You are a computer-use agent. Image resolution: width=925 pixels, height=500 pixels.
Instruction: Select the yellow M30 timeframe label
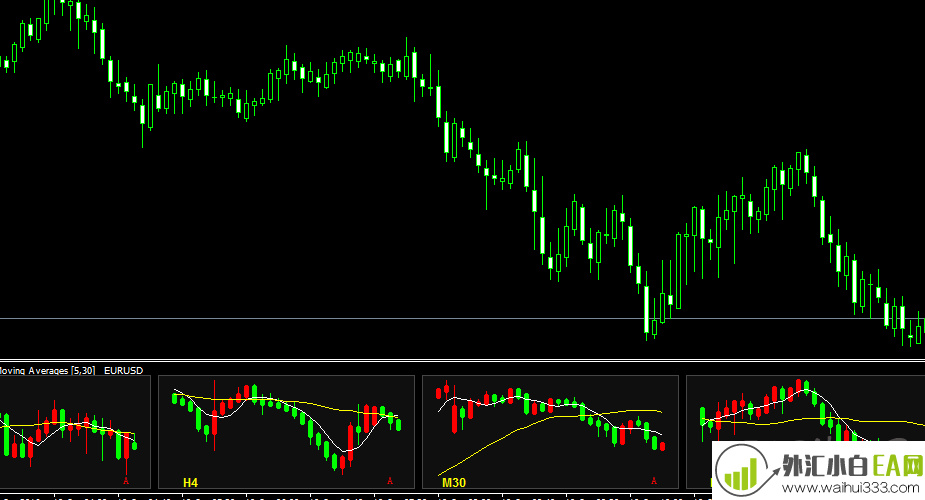454,482
